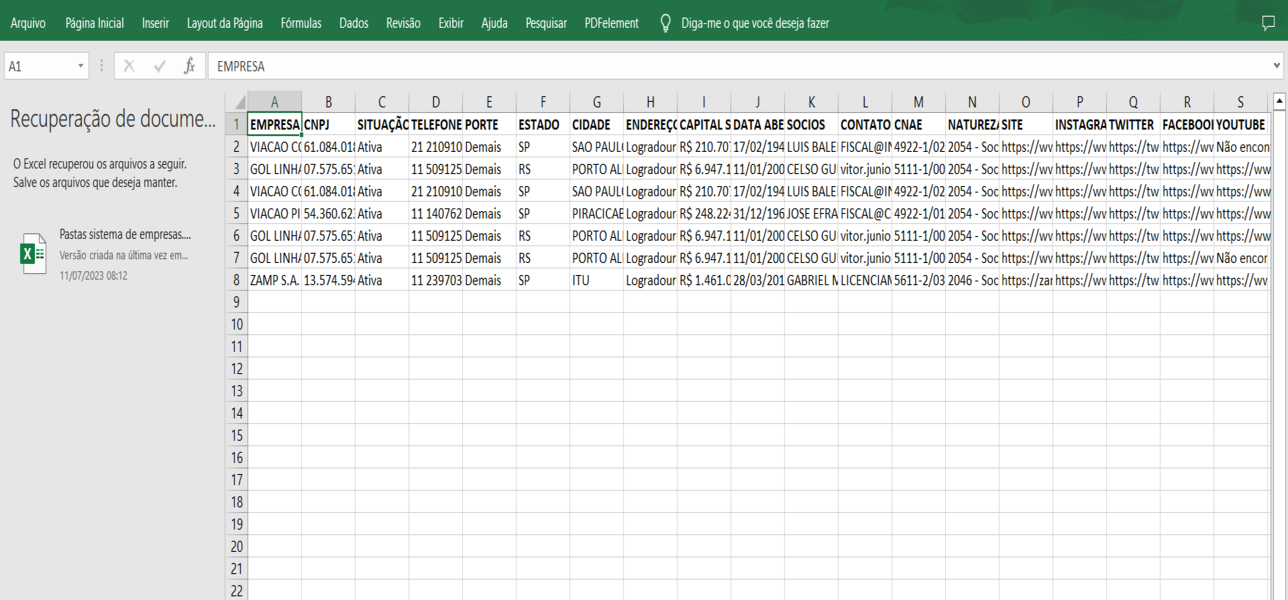Switch to the Fórmulas tab

click(x=301, y=23)
